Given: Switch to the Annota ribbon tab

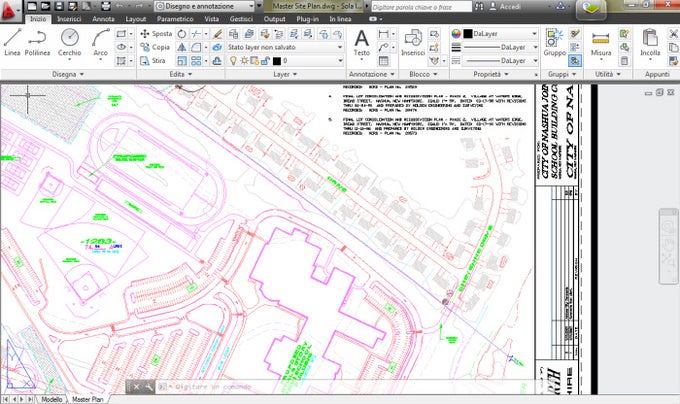Looking at the screenshot, I should 103,19.
